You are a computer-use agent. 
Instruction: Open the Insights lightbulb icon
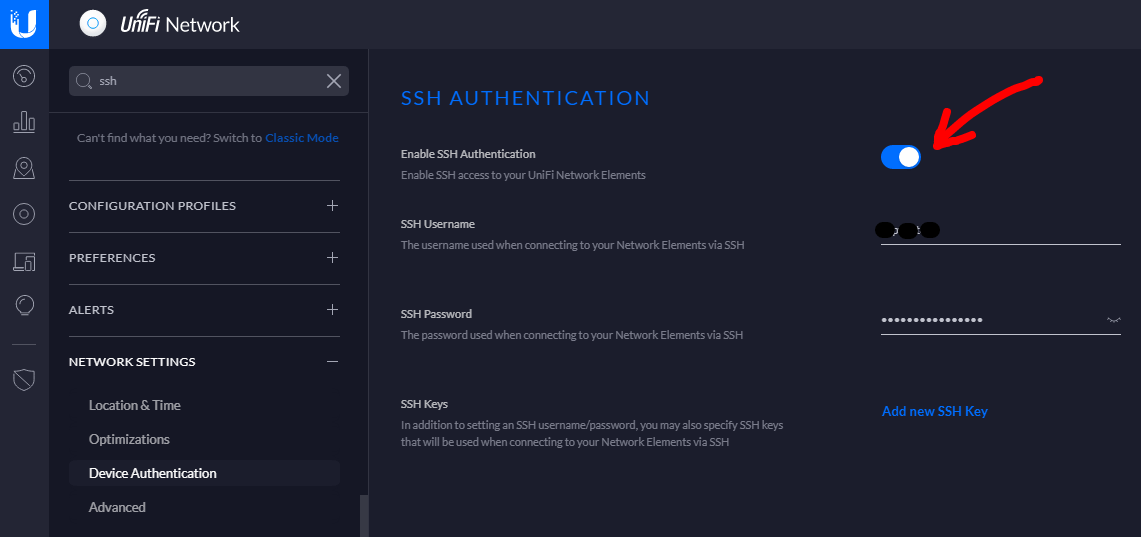point(24,305)
